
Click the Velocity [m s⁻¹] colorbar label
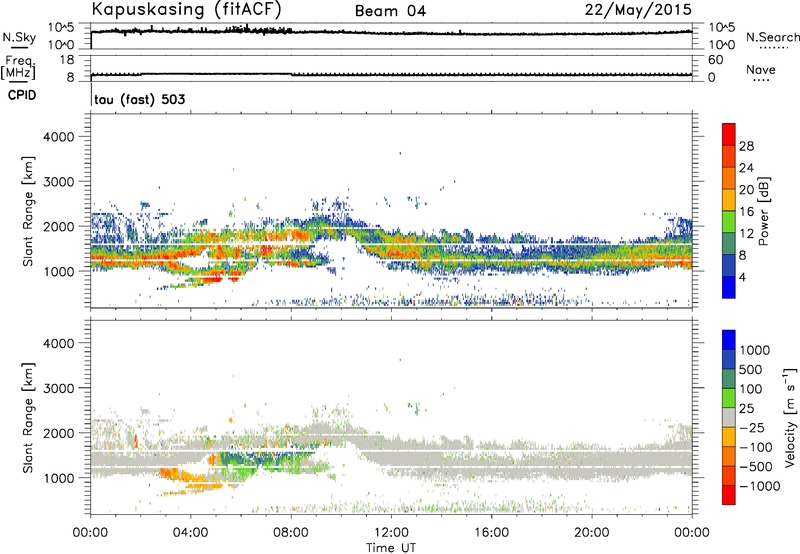[x=791, y=417]
